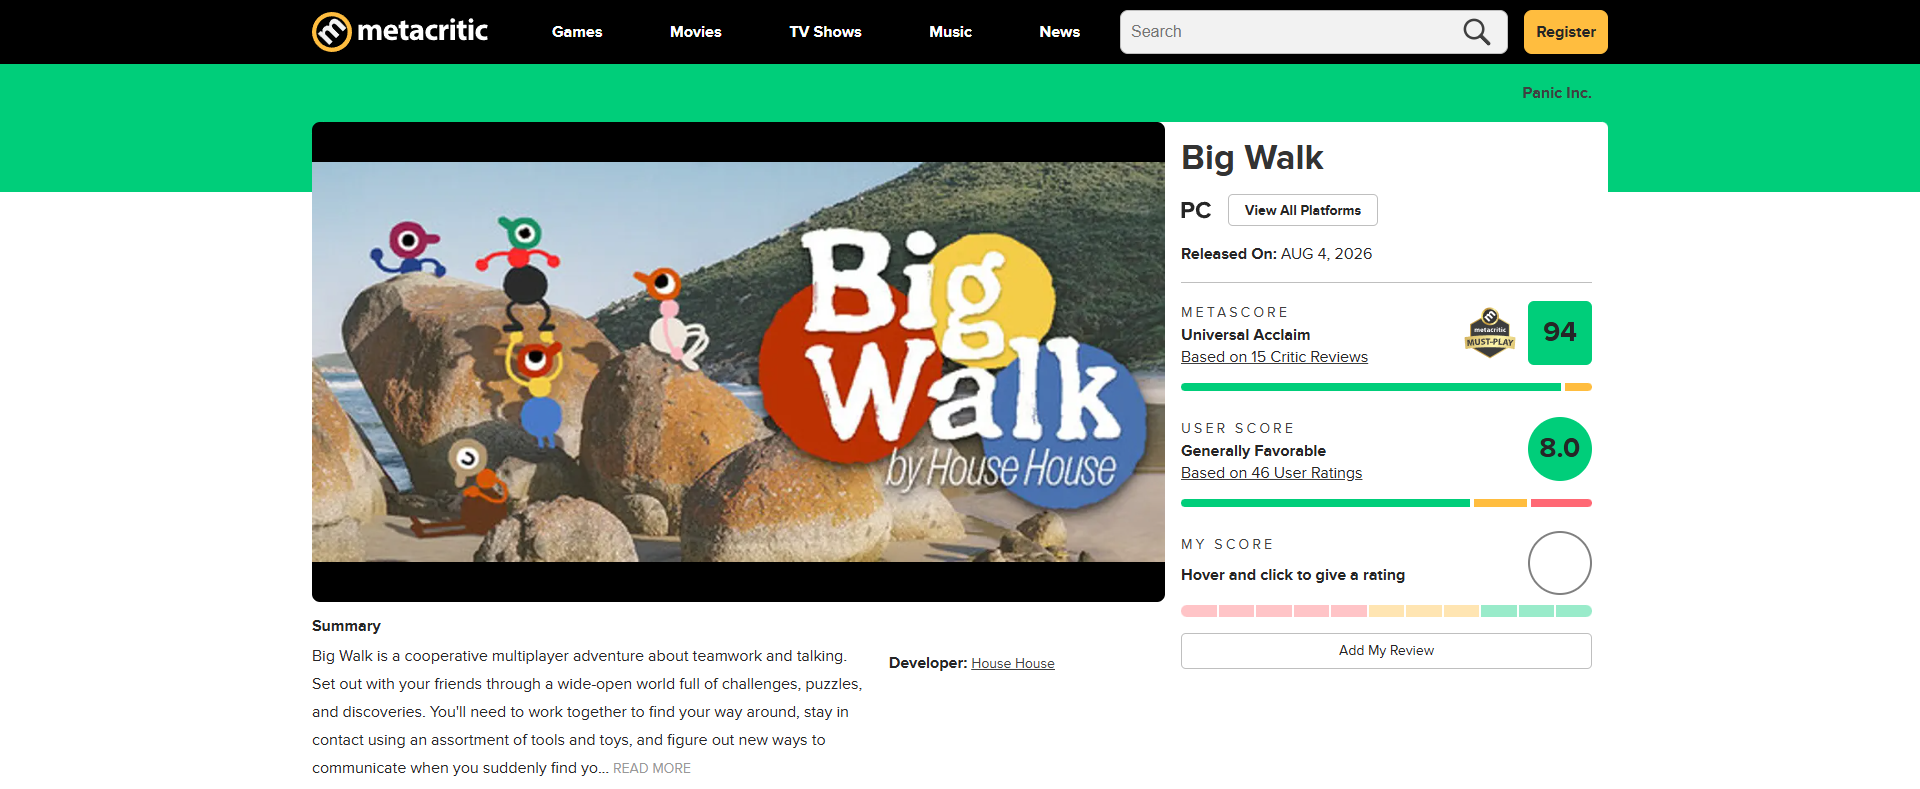
Task: Click Hover and click to give a rating text
Action: 1293,575
